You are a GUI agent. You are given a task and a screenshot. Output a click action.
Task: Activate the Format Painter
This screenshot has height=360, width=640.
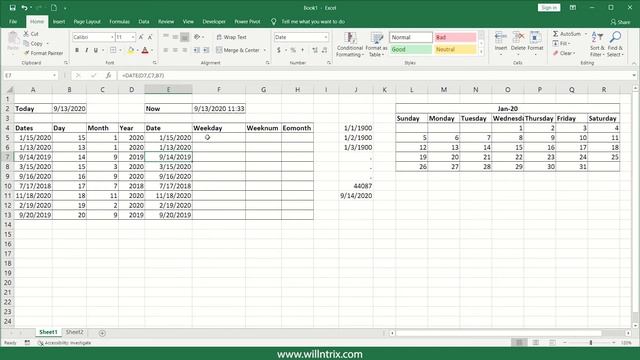click(43, 53)
